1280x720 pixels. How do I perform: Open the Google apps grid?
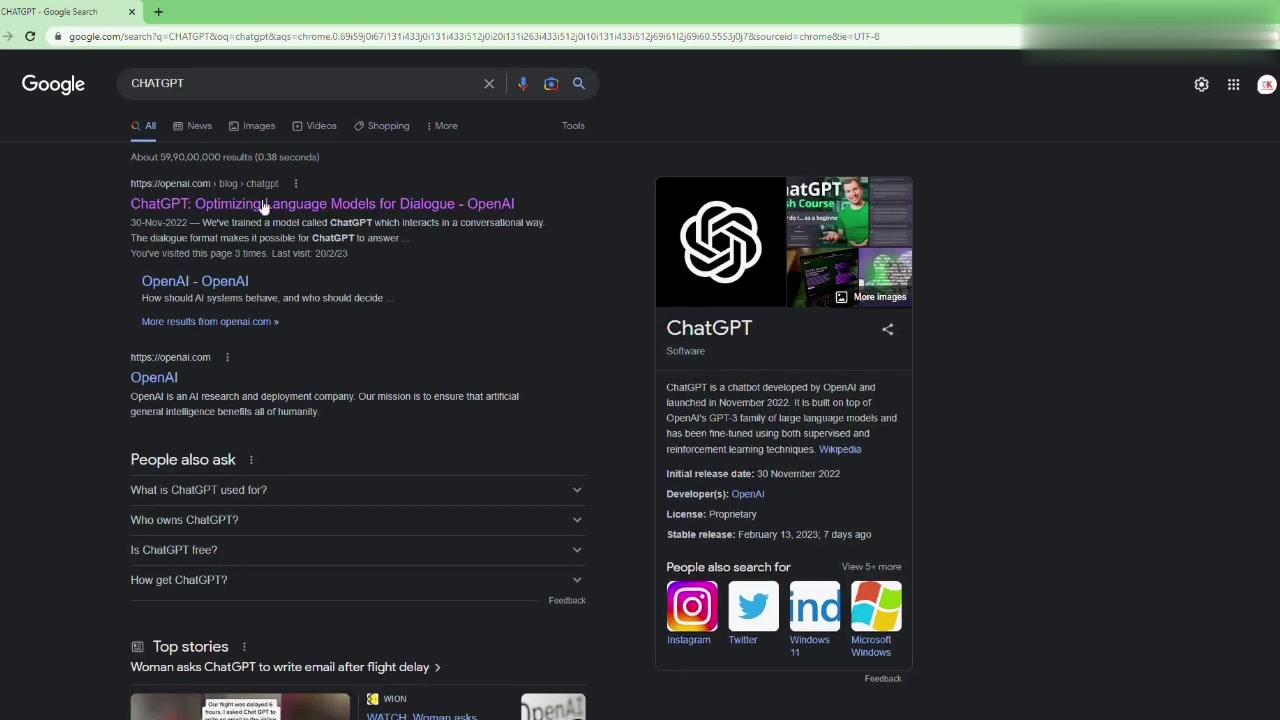point(1233,85)
